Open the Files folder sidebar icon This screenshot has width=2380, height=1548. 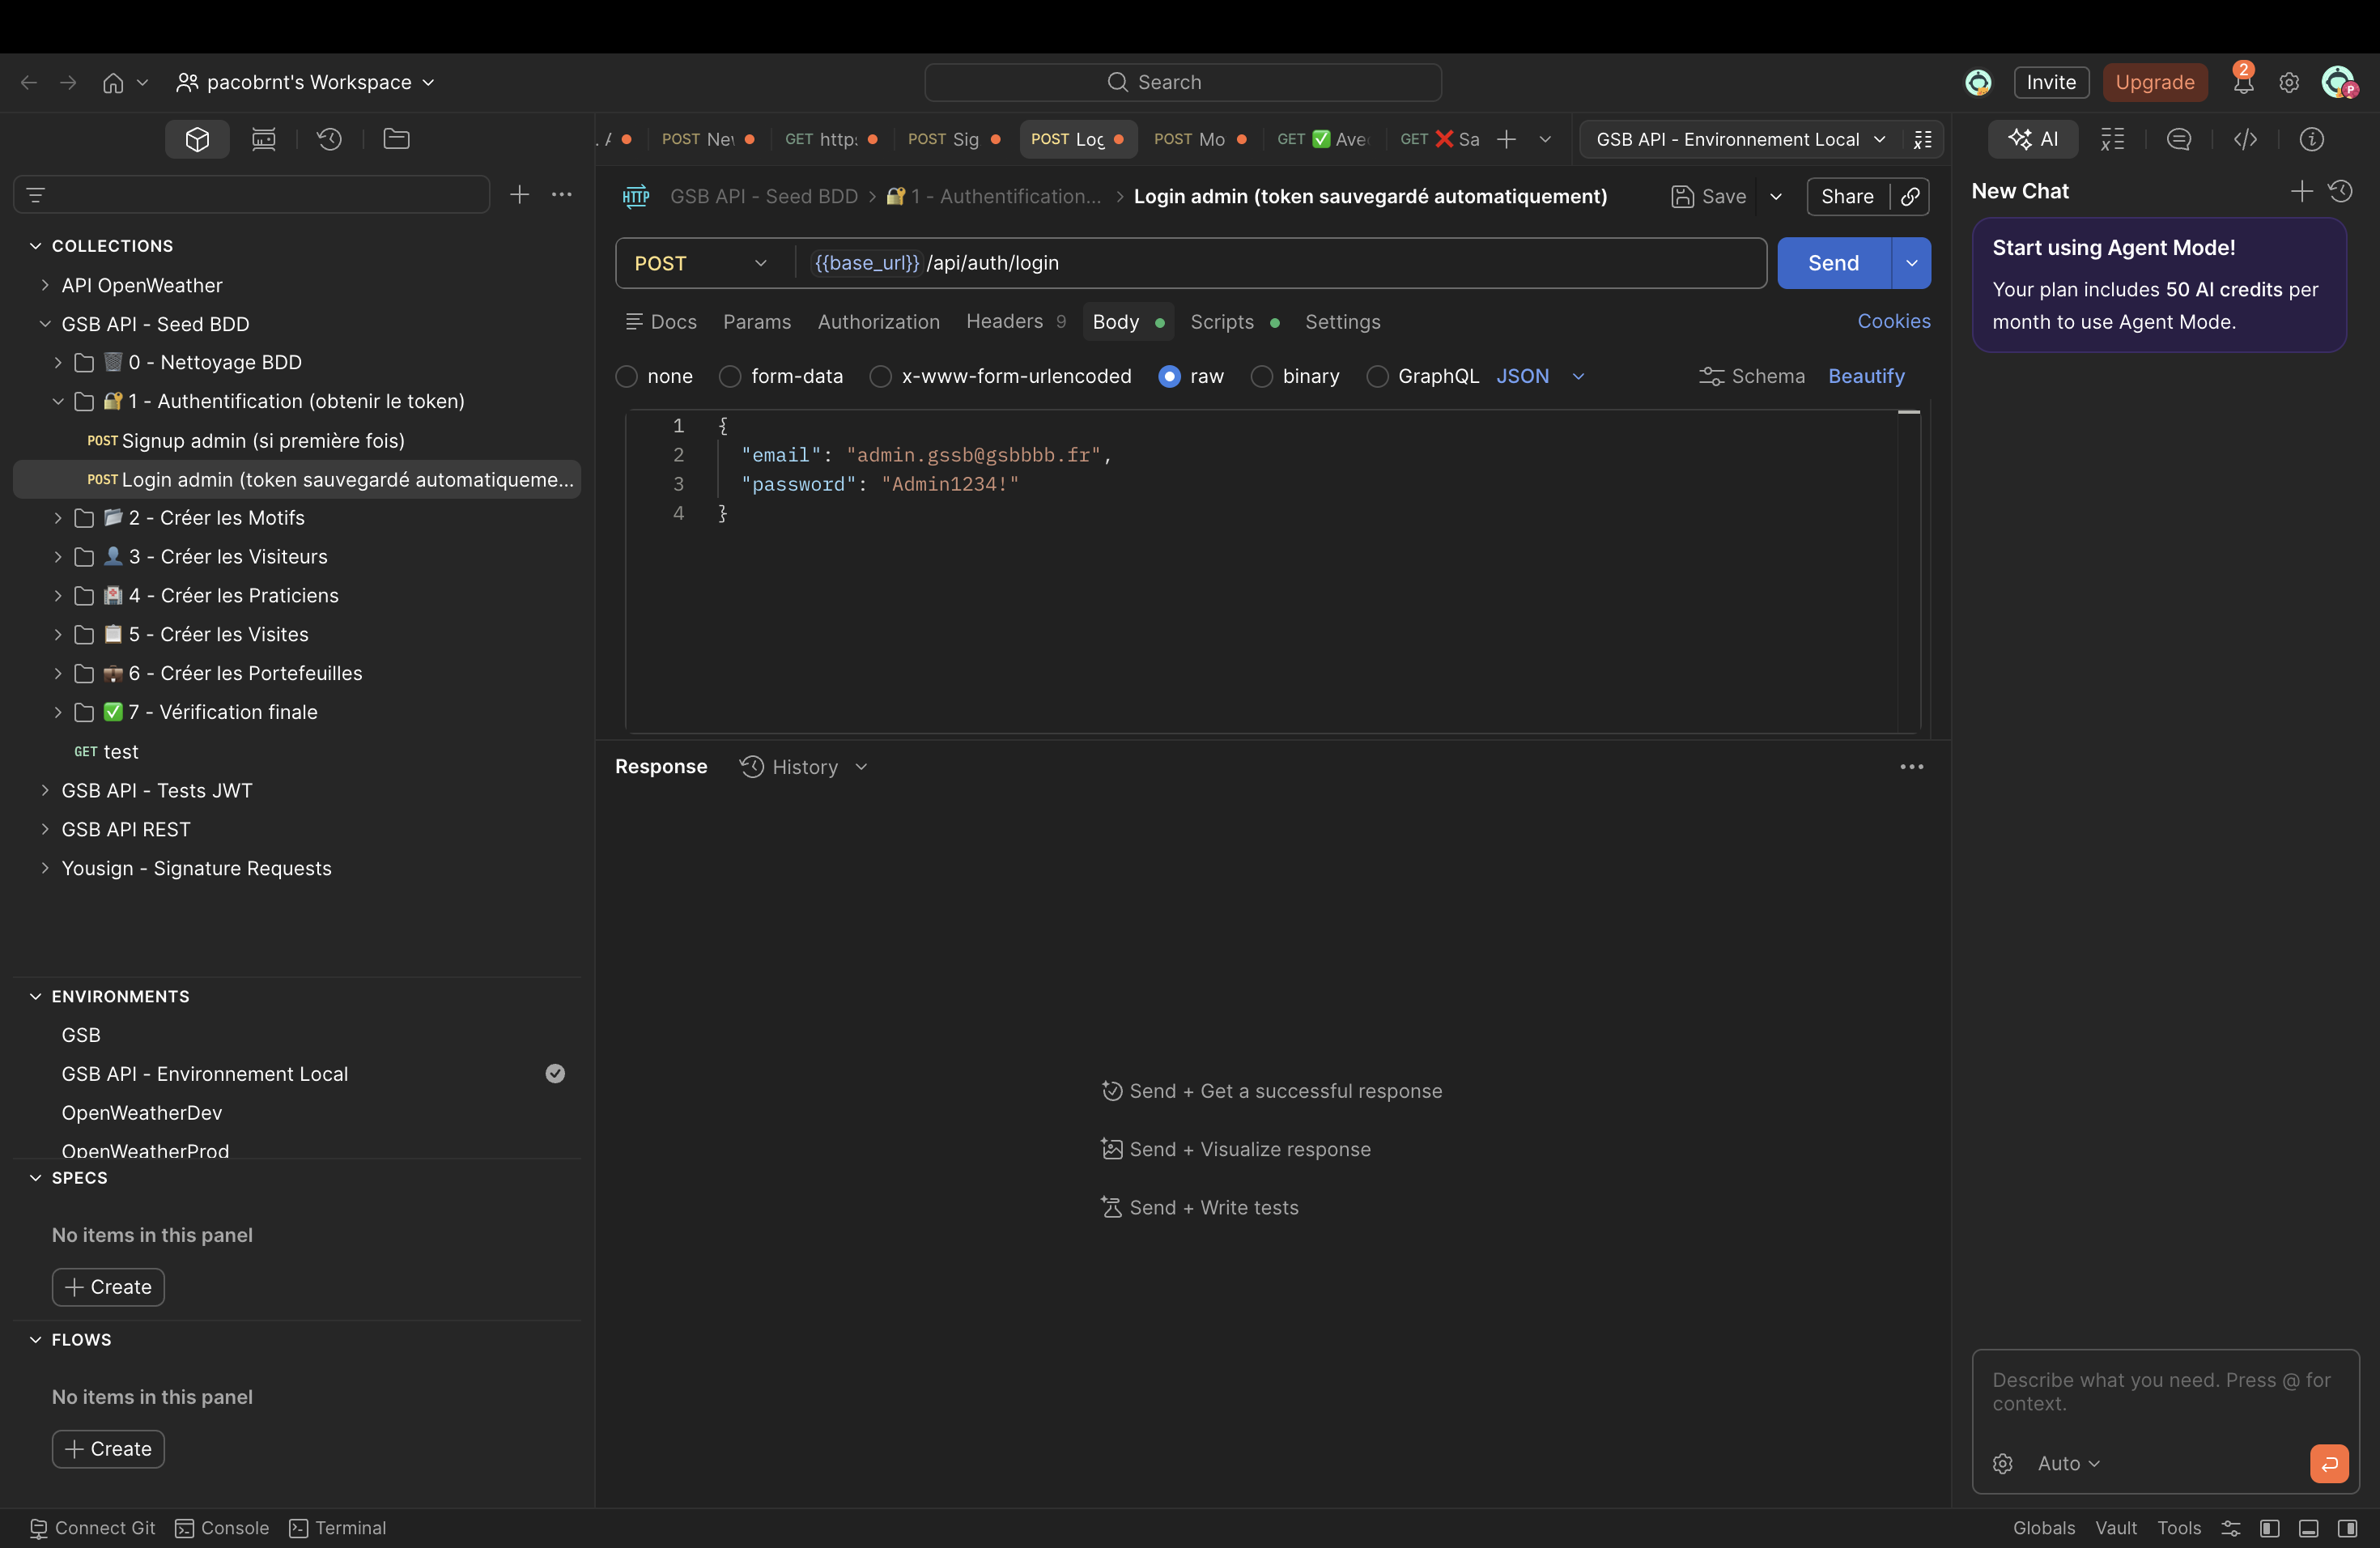pos(397,139)
